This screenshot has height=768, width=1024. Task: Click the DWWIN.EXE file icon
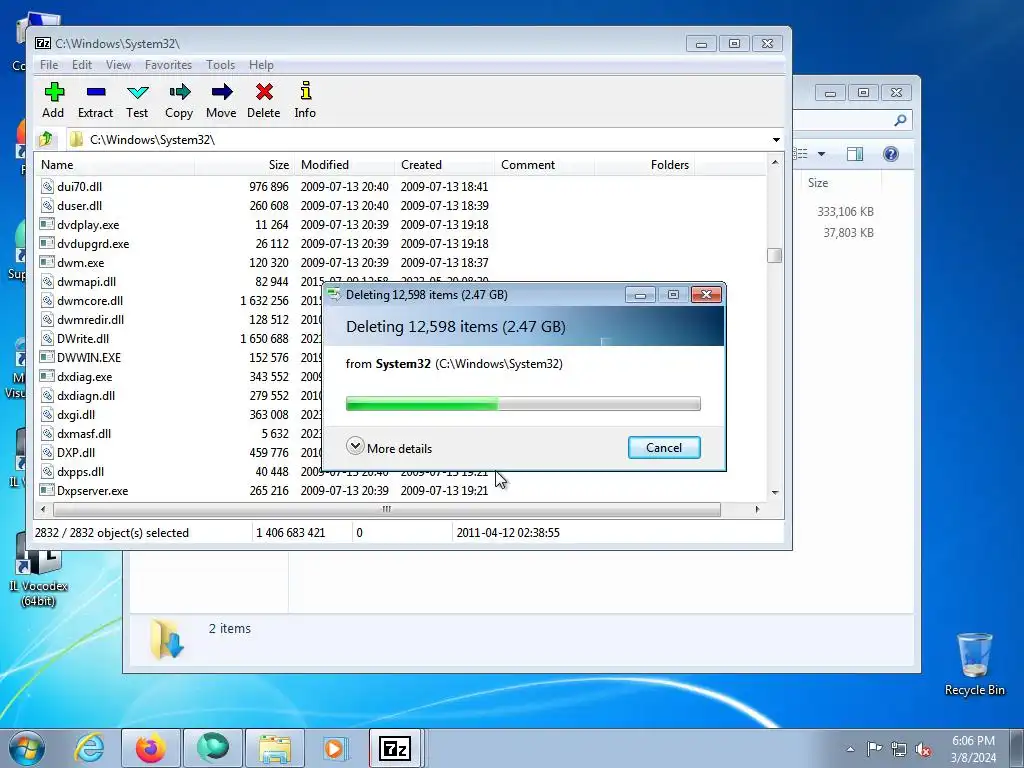pos(47,357)
